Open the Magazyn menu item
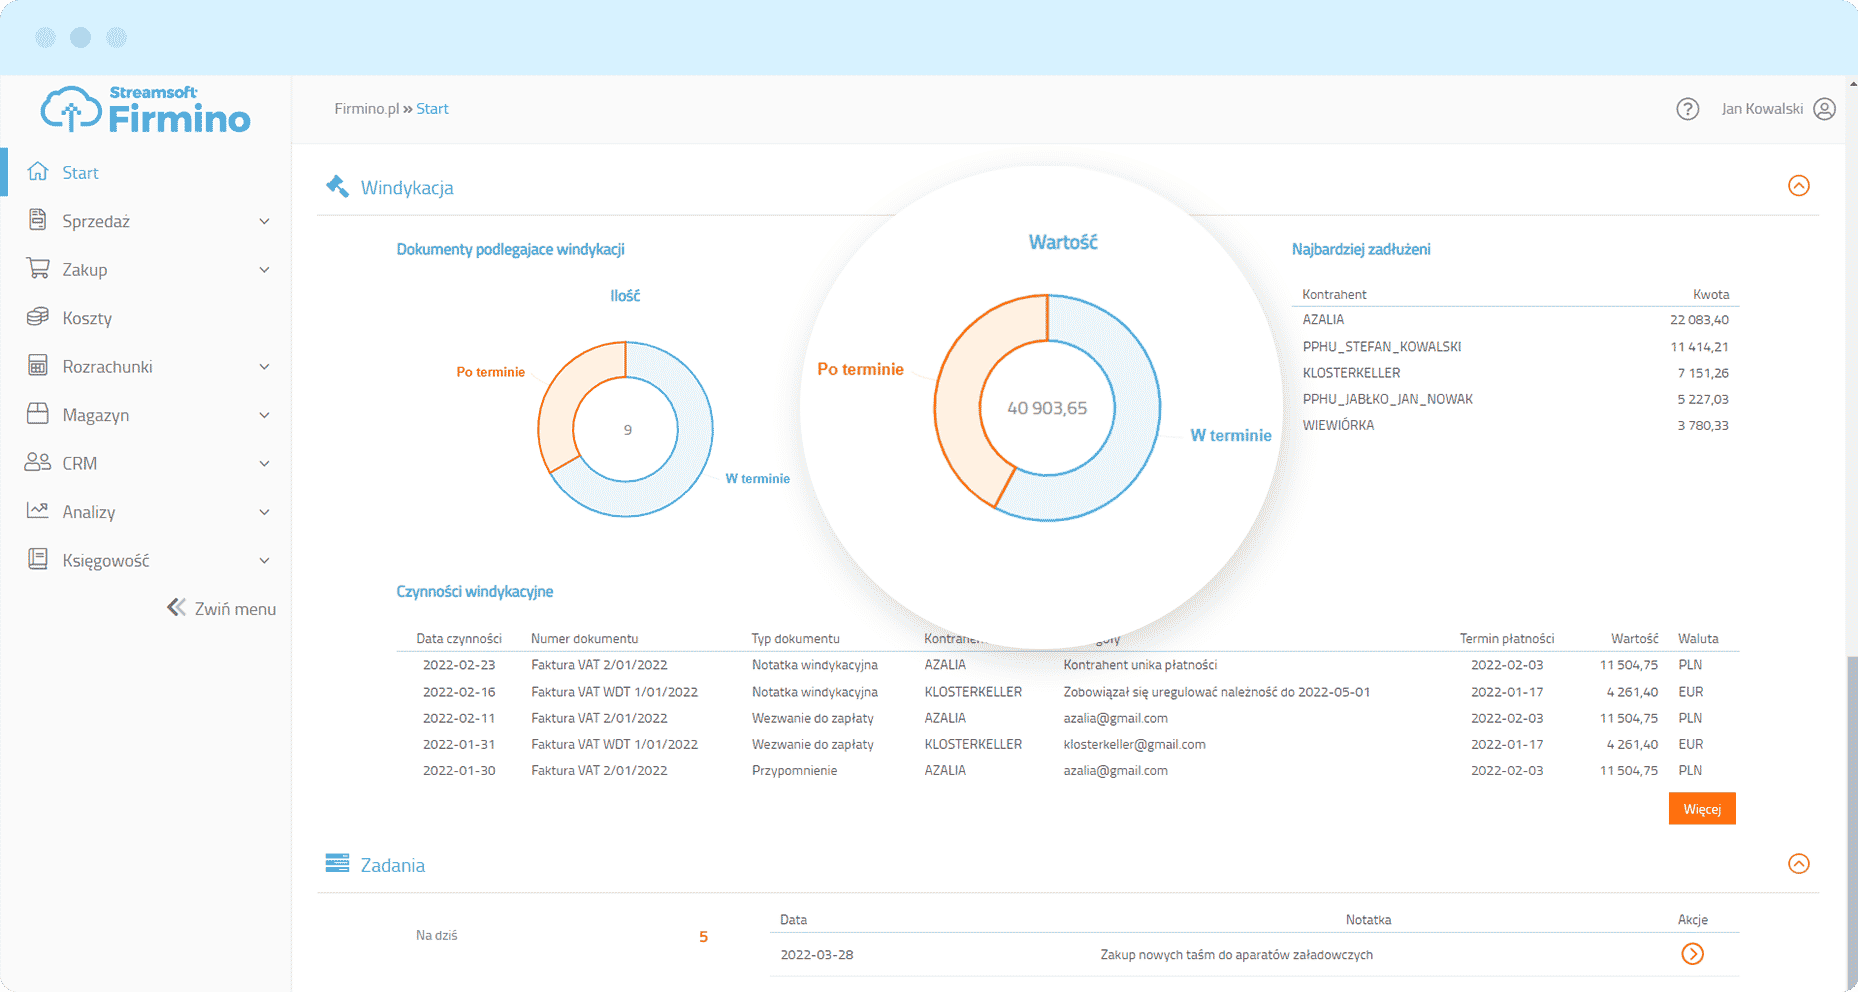This screenshot has height=992, width=1858. [96, 415]
